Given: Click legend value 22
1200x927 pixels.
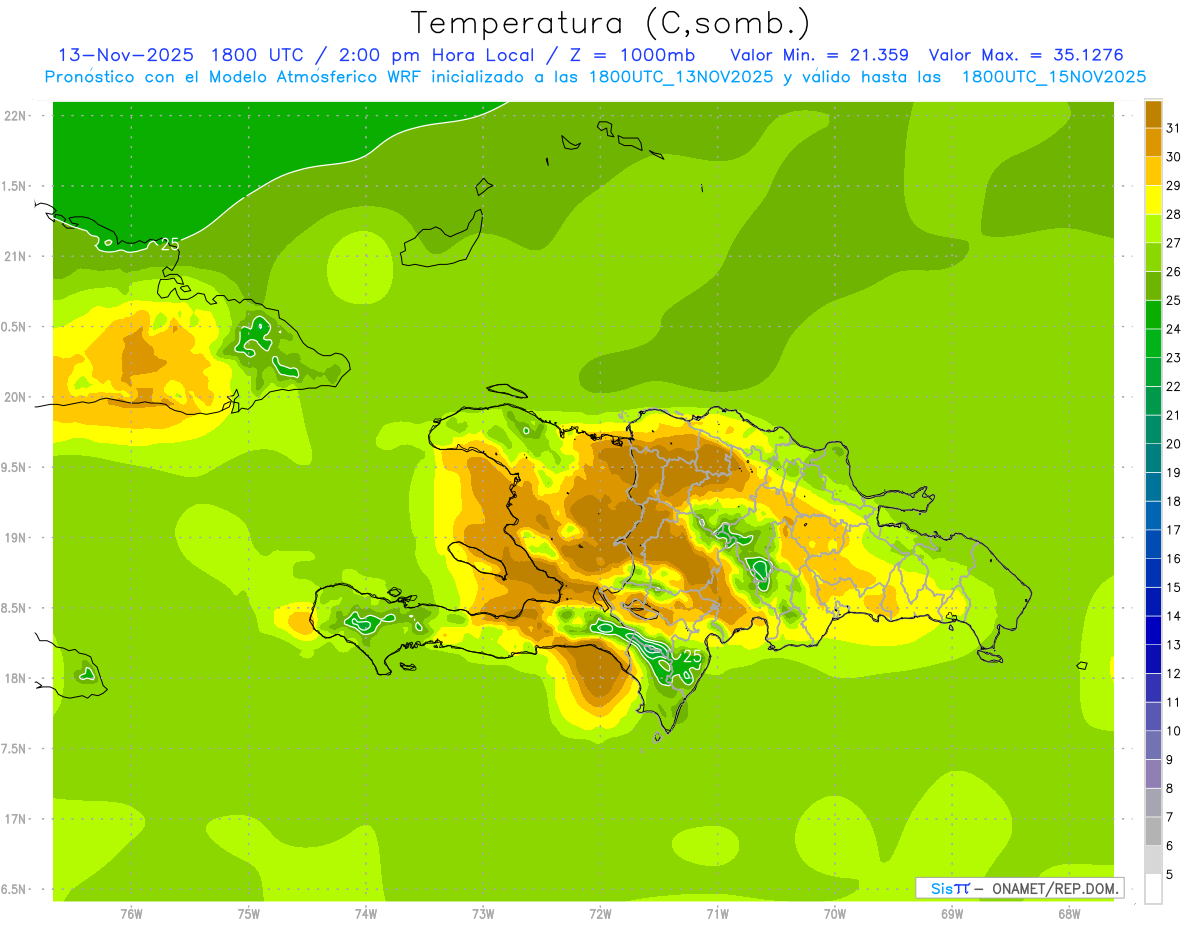Looking at the screenshot, I should 1174,386.
